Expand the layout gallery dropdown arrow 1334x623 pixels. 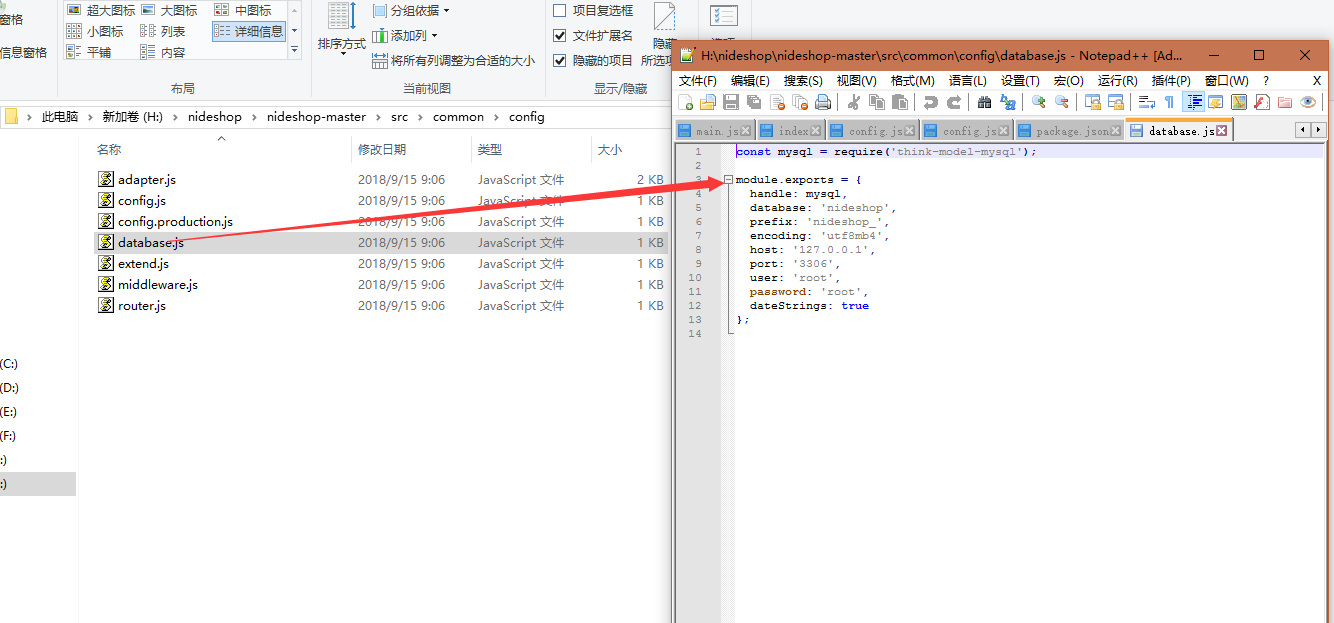click(x=294, y=49)
